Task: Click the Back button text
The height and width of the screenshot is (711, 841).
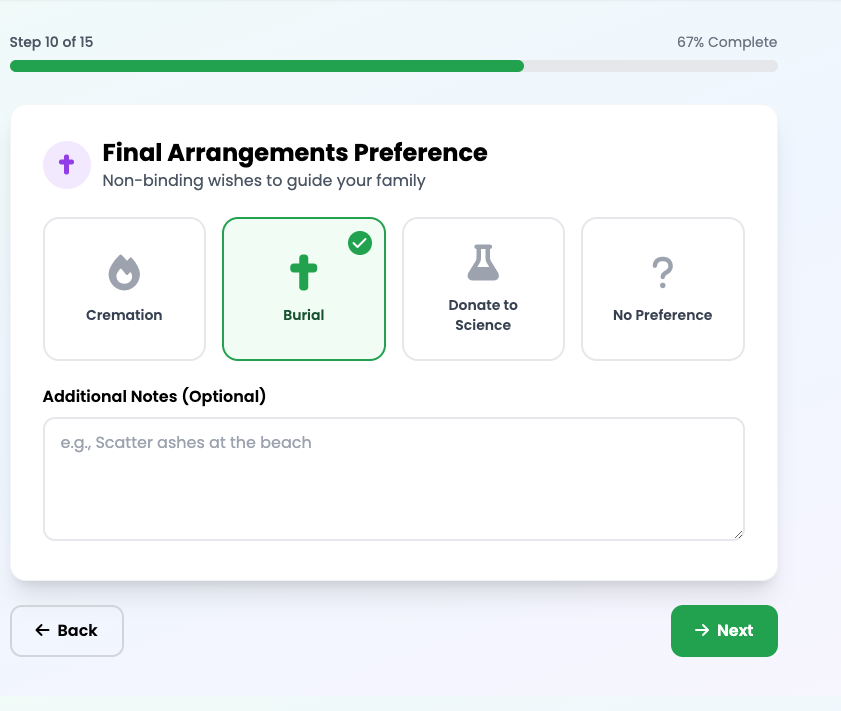Action: (77, 630)
